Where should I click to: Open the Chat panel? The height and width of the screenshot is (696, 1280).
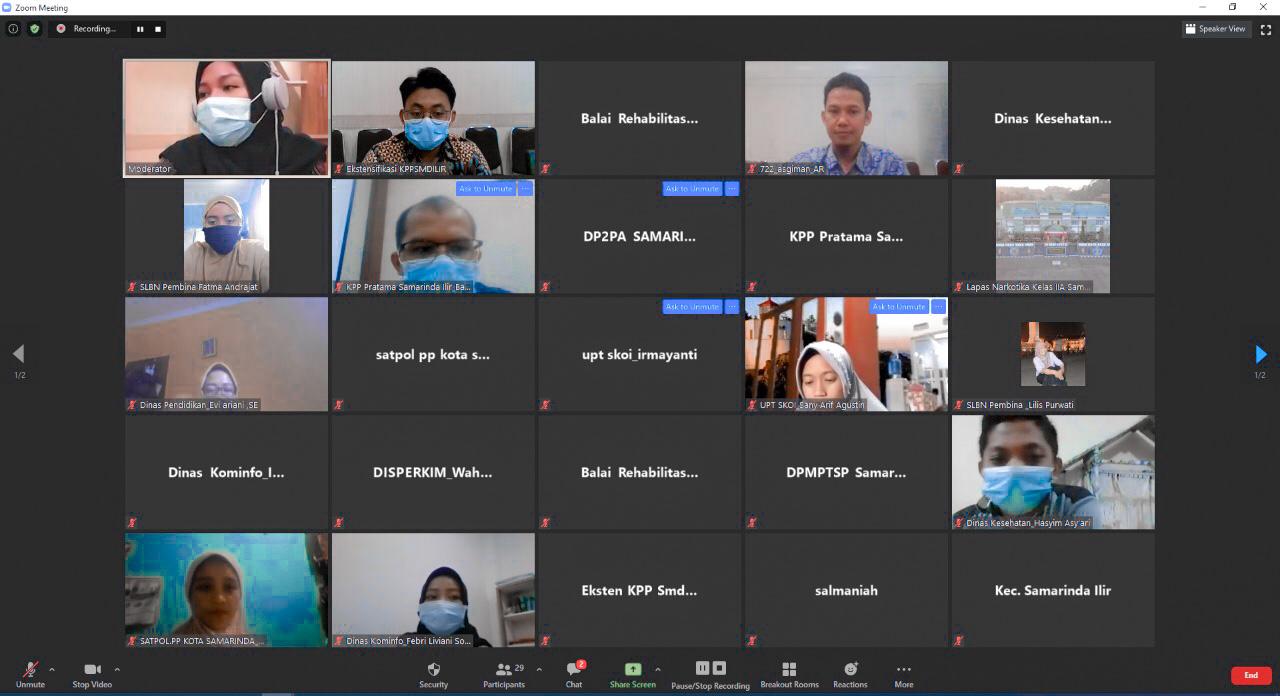coord(574,674)
